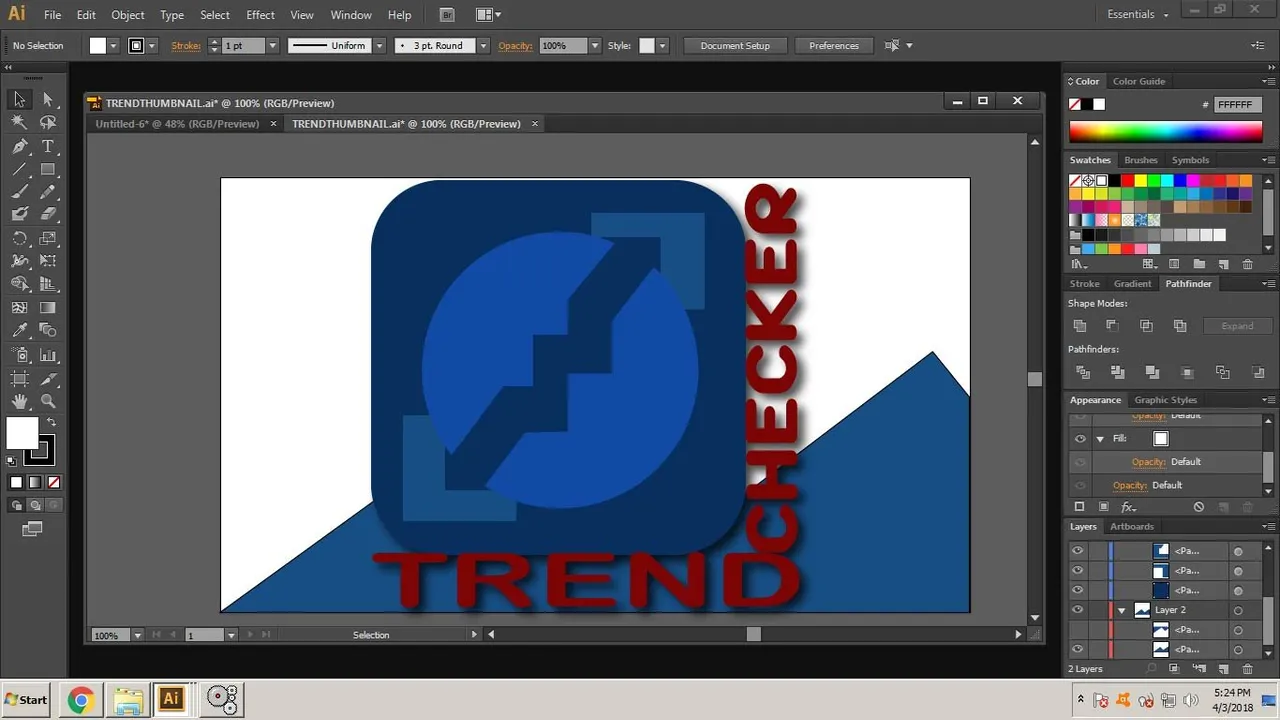Select the Hand tool
This screenshot has width=1280, height=720.
(19, 402)
